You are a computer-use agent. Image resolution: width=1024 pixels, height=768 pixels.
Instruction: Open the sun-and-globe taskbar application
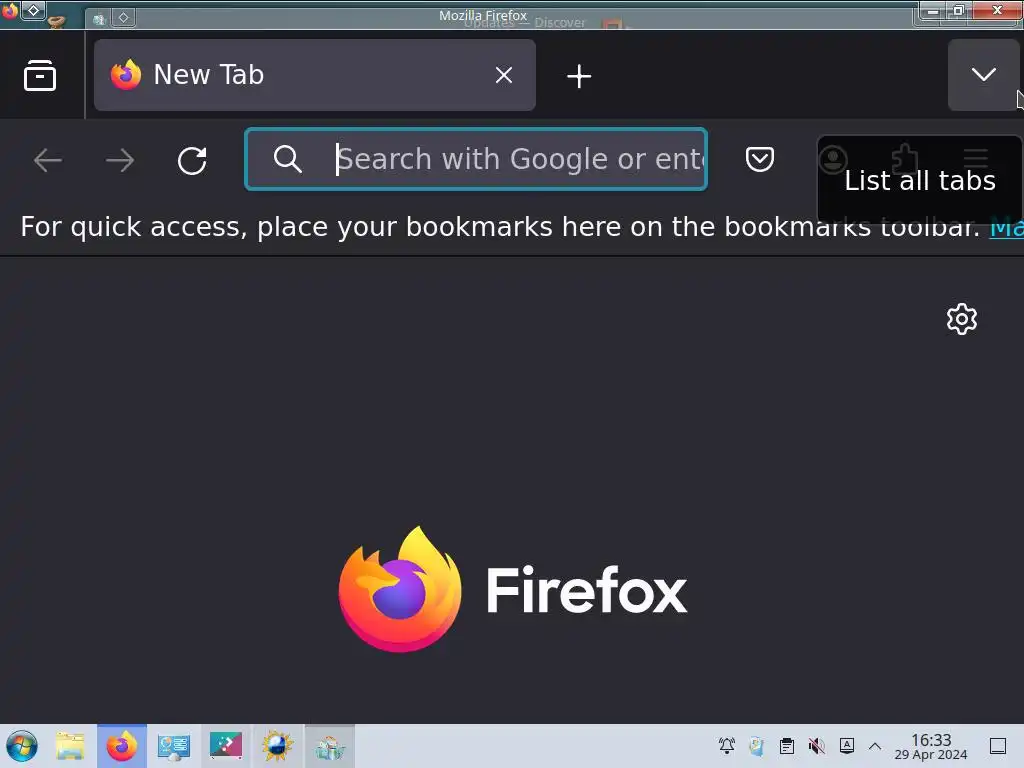tap(278, 746)
